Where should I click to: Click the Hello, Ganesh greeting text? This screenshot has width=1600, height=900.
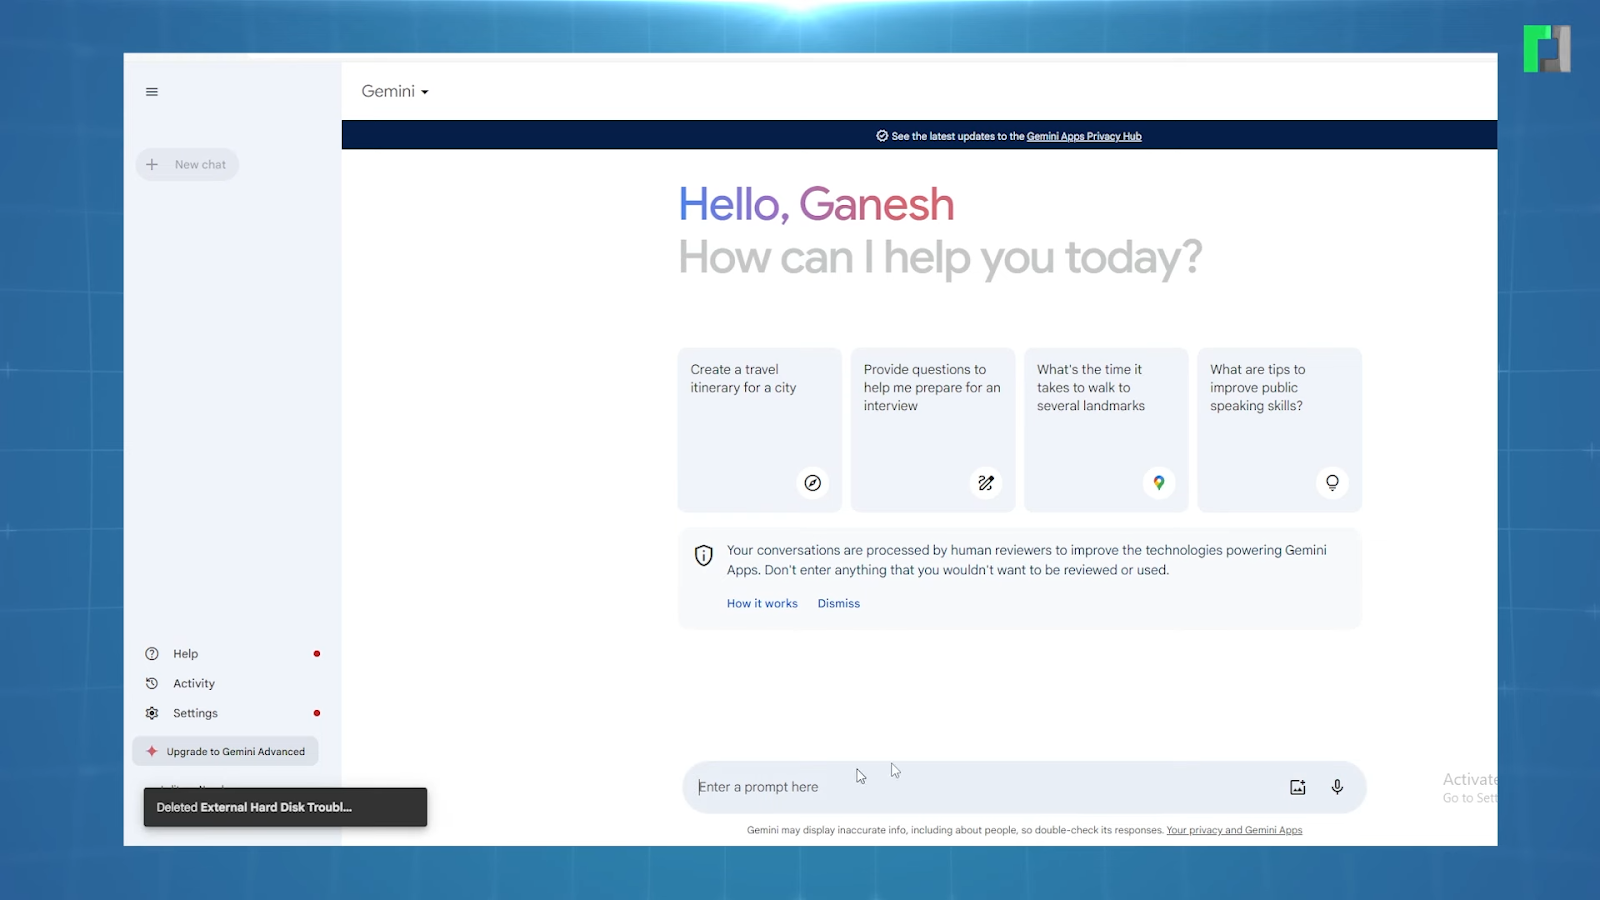[816, 205]
